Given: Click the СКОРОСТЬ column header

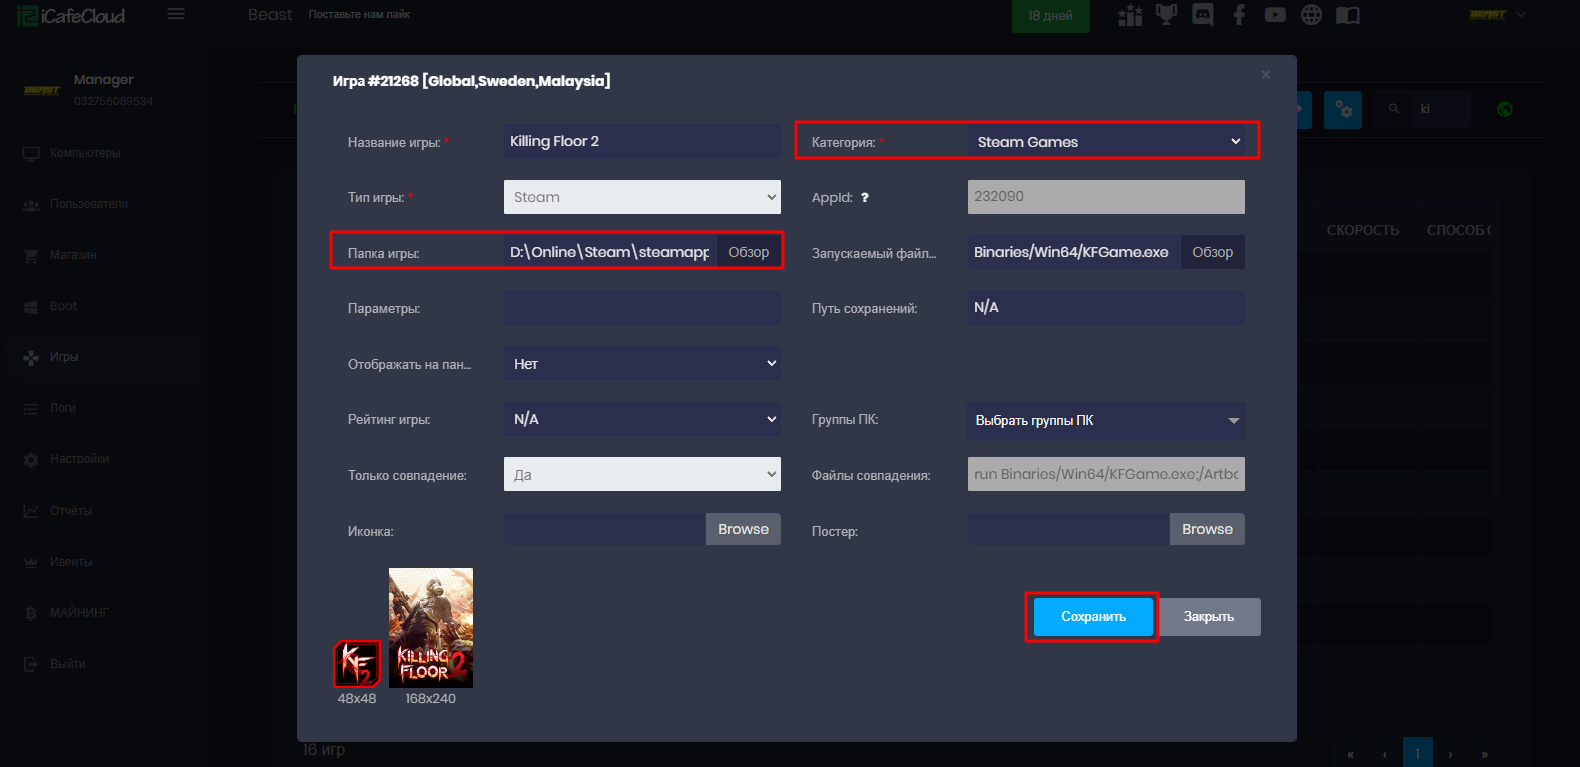Looking at the screenshot, I should pyautogui.click(x=1362, y=230).
